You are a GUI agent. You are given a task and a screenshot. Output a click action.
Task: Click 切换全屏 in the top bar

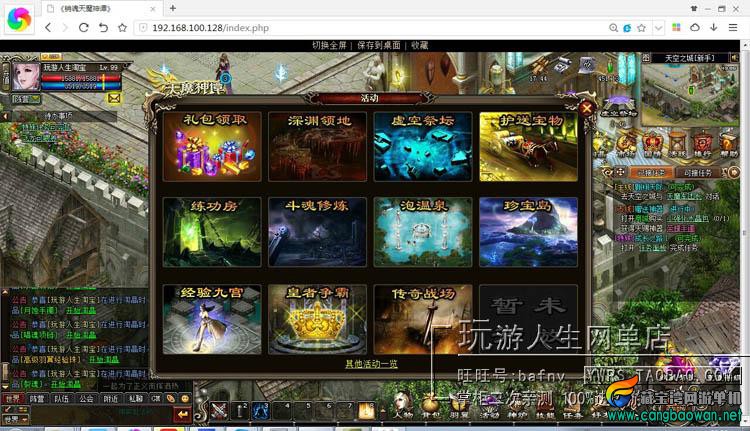tap(329, 45)
